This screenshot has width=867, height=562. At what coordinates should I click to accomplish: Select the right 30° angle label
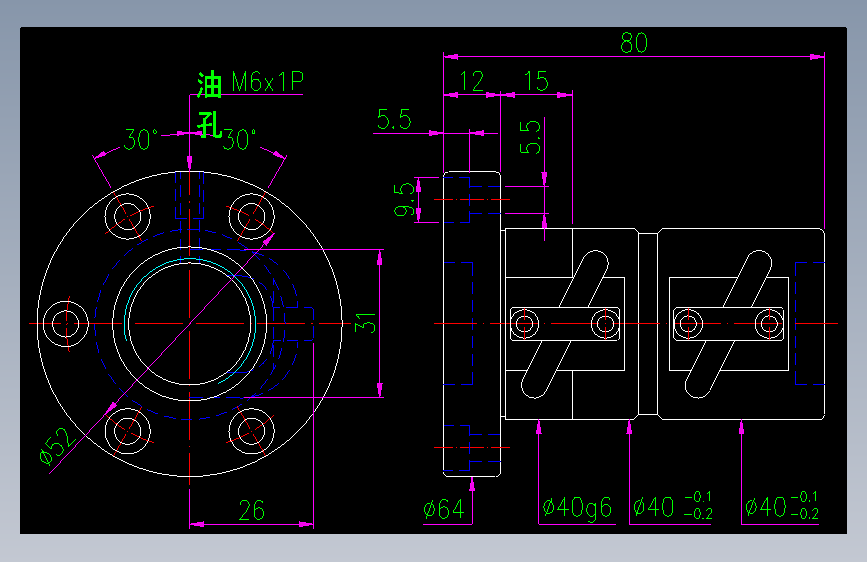coord(239,140)
